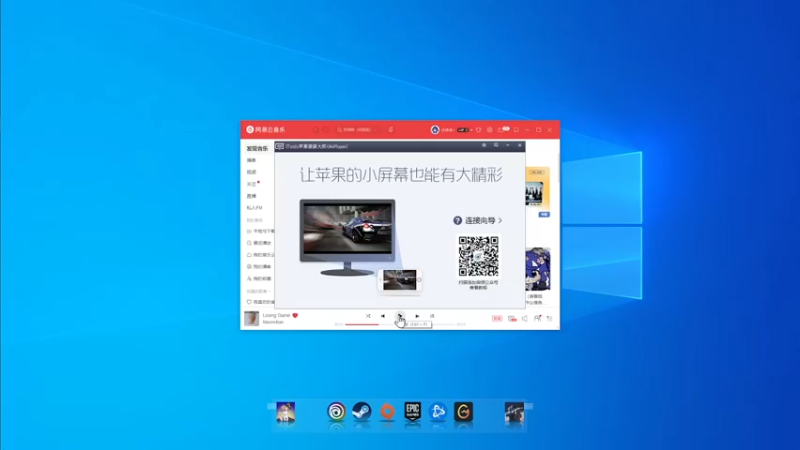Open the Battle.net launcher in dock
The height and width of the screenshot is (450, 800).
click(x=438, y=412)
